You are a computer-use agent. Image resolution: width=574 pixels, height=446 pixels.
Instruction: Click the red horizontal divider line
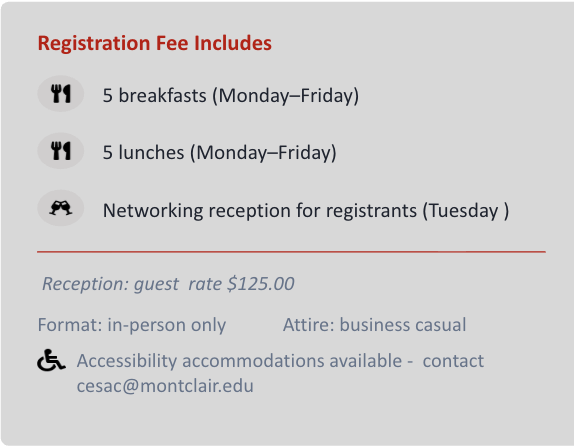tap(291, 252)
